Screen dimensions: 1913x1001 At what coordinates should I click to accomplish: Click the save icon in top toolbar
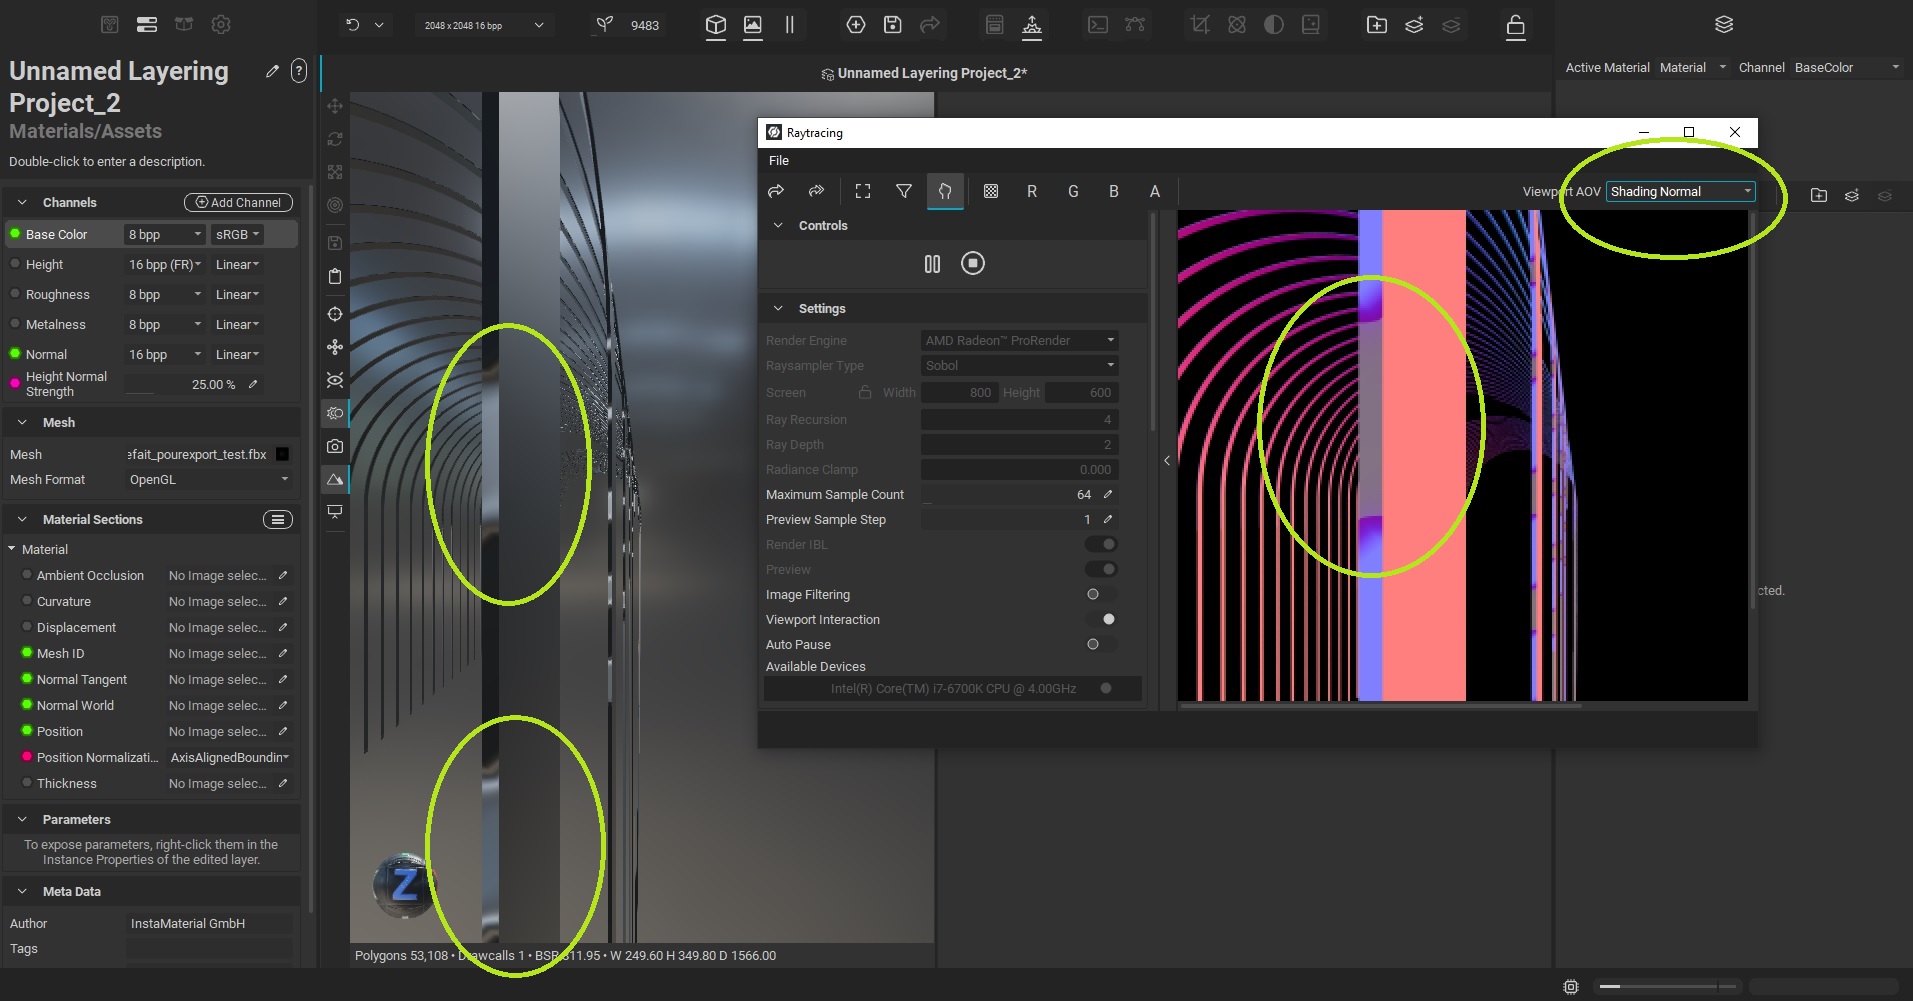pyautogui.click(x=892, y=25)
